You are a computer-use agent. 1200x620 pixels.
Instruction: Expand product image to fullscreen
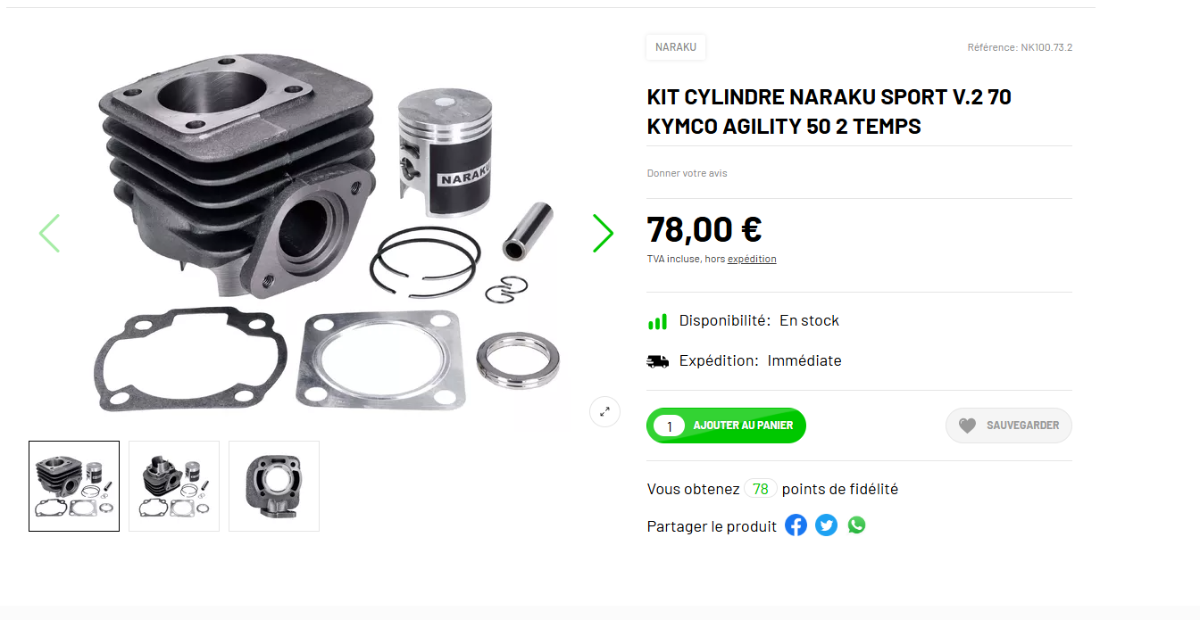(605, 411)
